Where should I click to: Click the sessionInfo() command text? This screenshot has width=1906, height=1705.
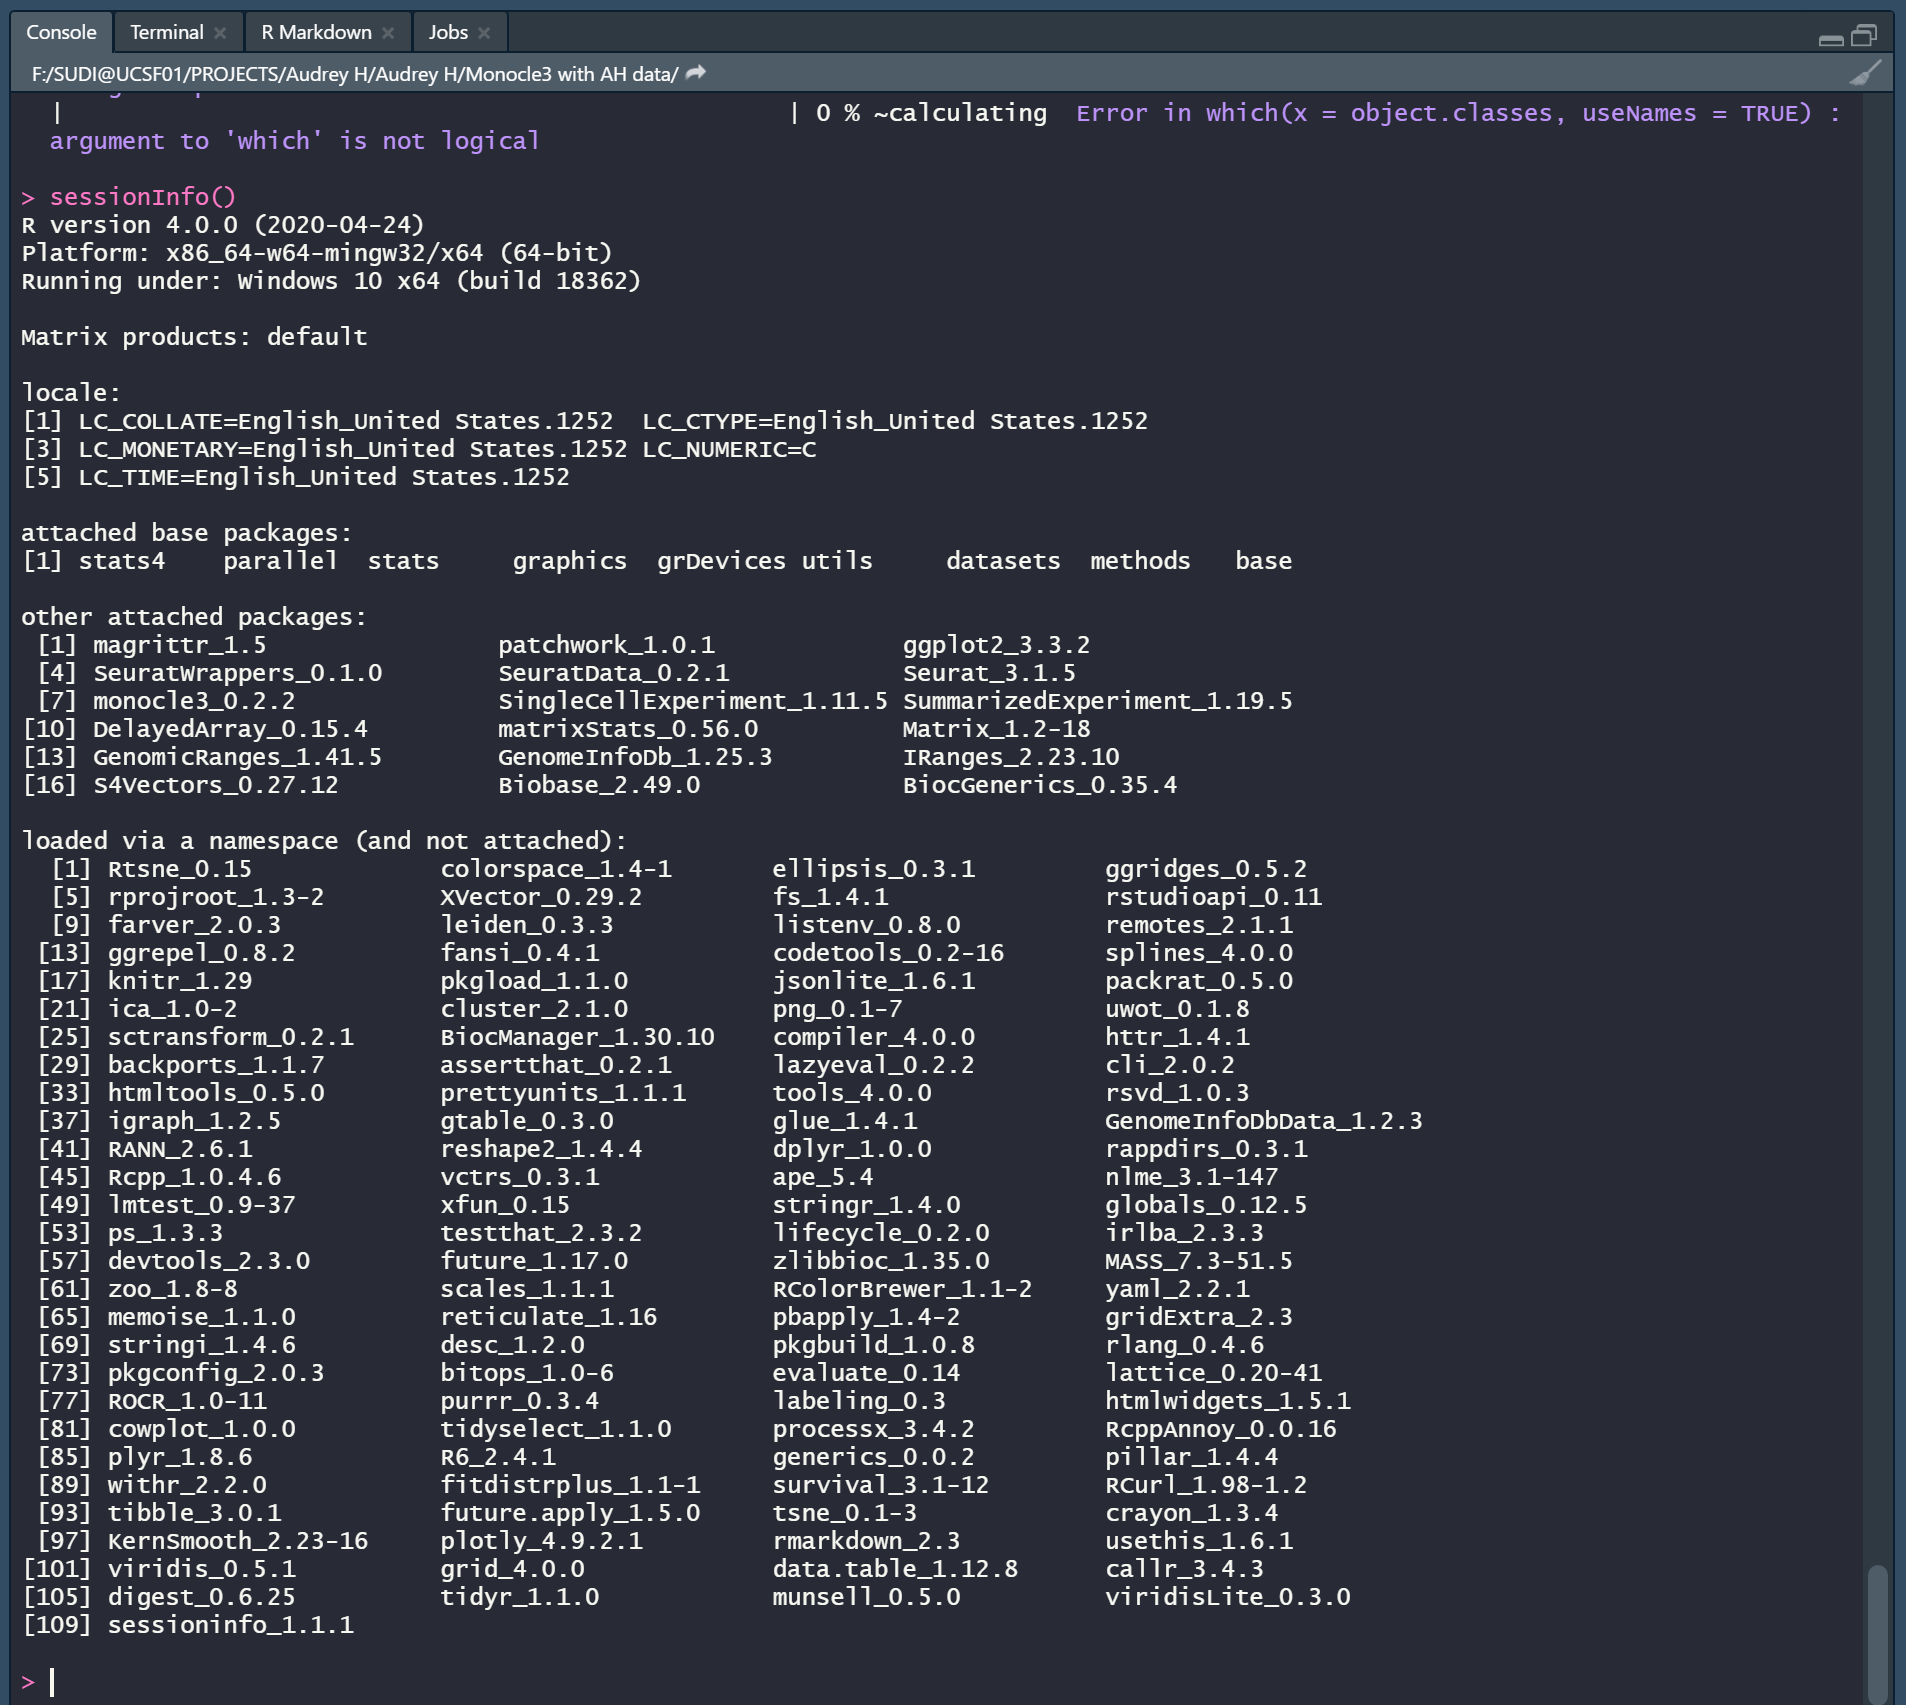point(142,196)
